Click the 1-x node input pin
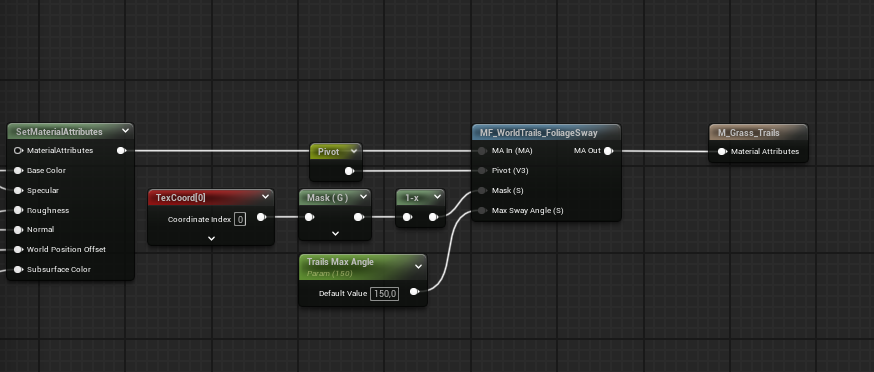 [407, 218]
